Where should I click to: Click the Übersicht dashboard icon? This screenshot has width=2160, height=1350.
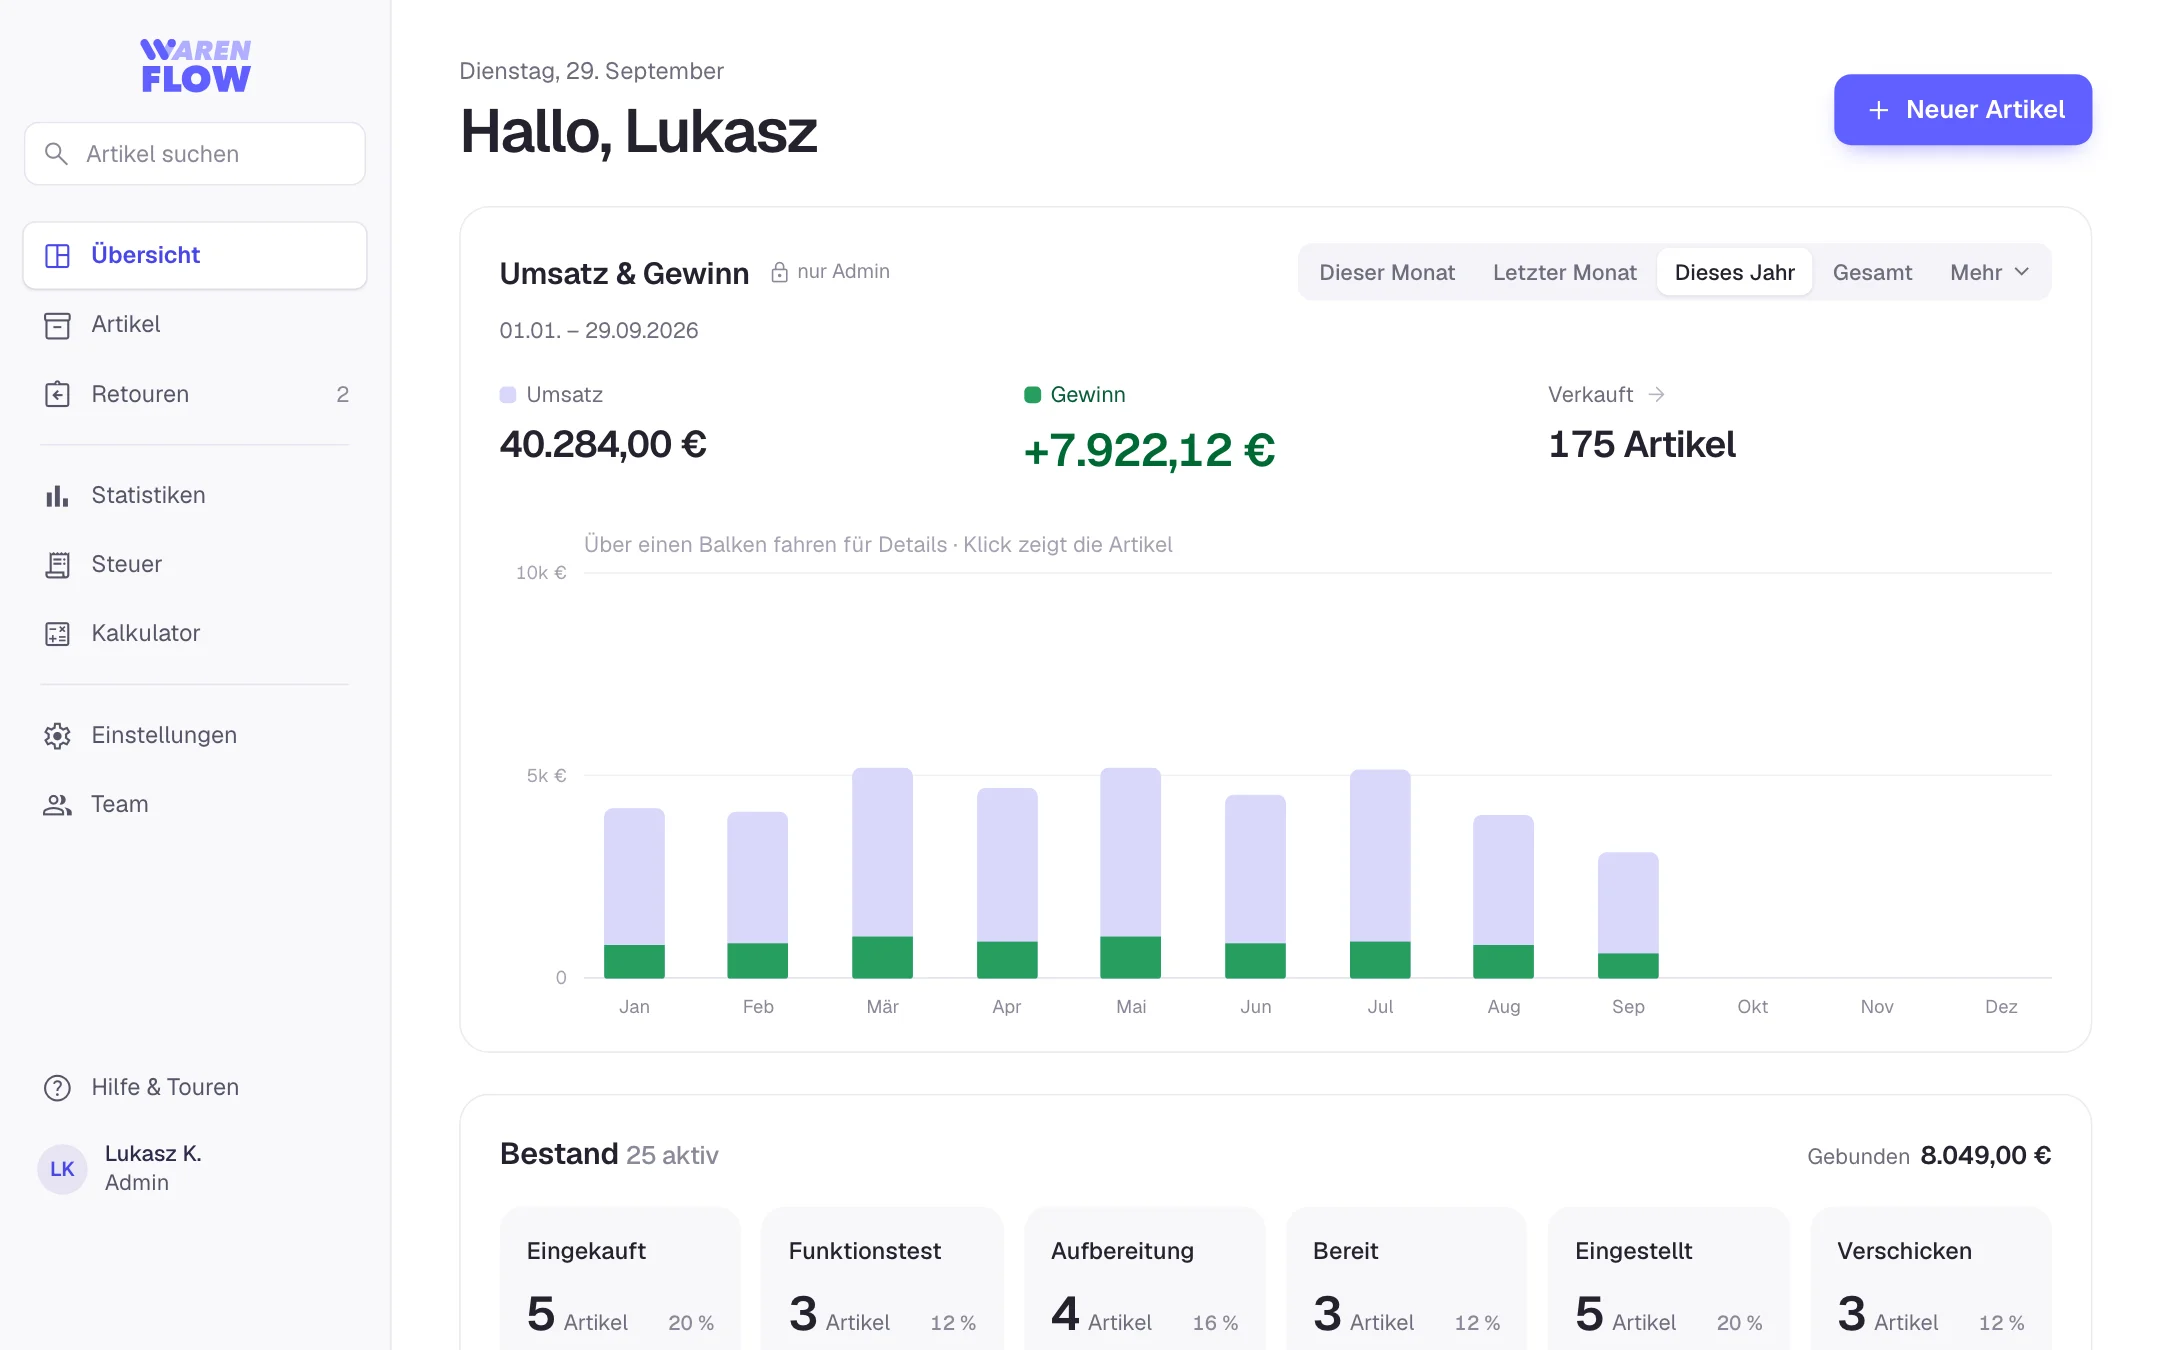(58, 256)
